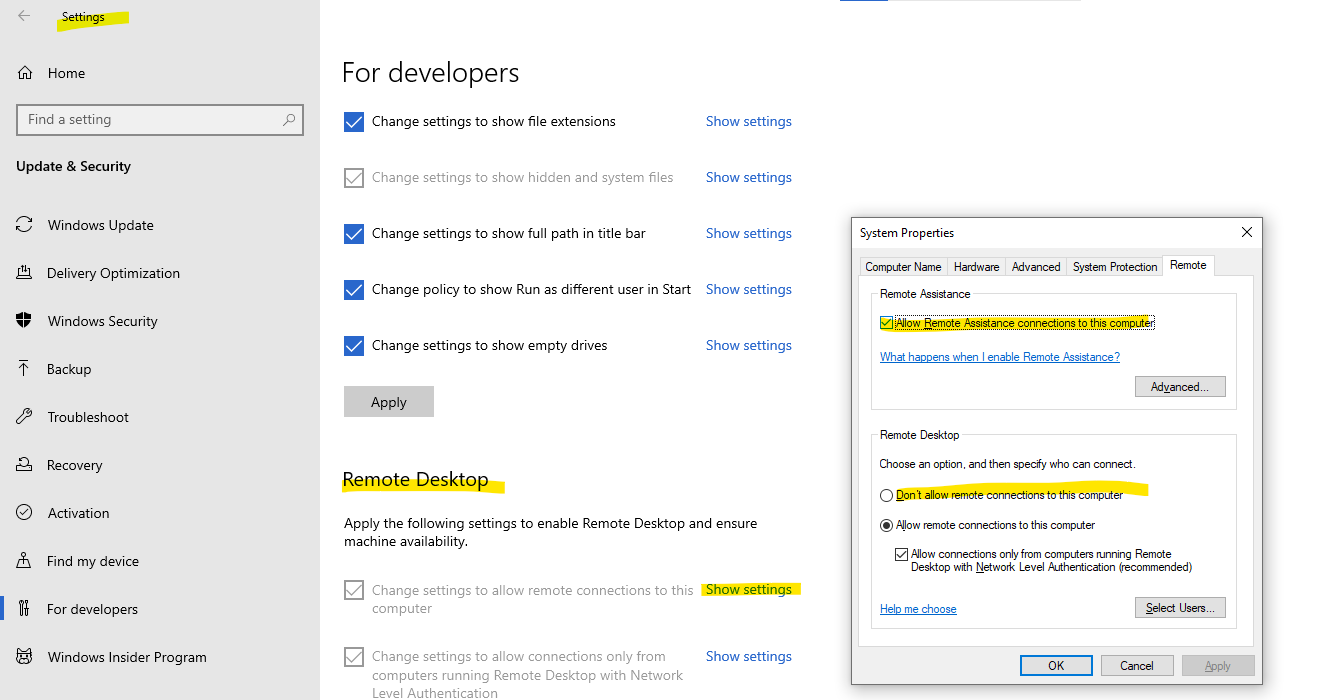Open What happens when I enable Remote Assistance link
Viewport: 1340px width, 700px height.
pos(1000,357)
